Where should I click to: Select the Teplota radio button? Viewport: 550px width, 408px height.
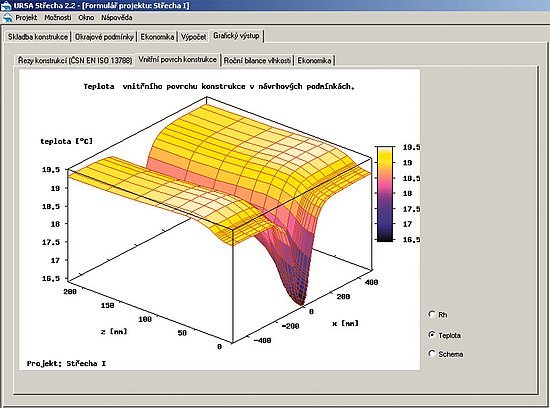[432, 335]
